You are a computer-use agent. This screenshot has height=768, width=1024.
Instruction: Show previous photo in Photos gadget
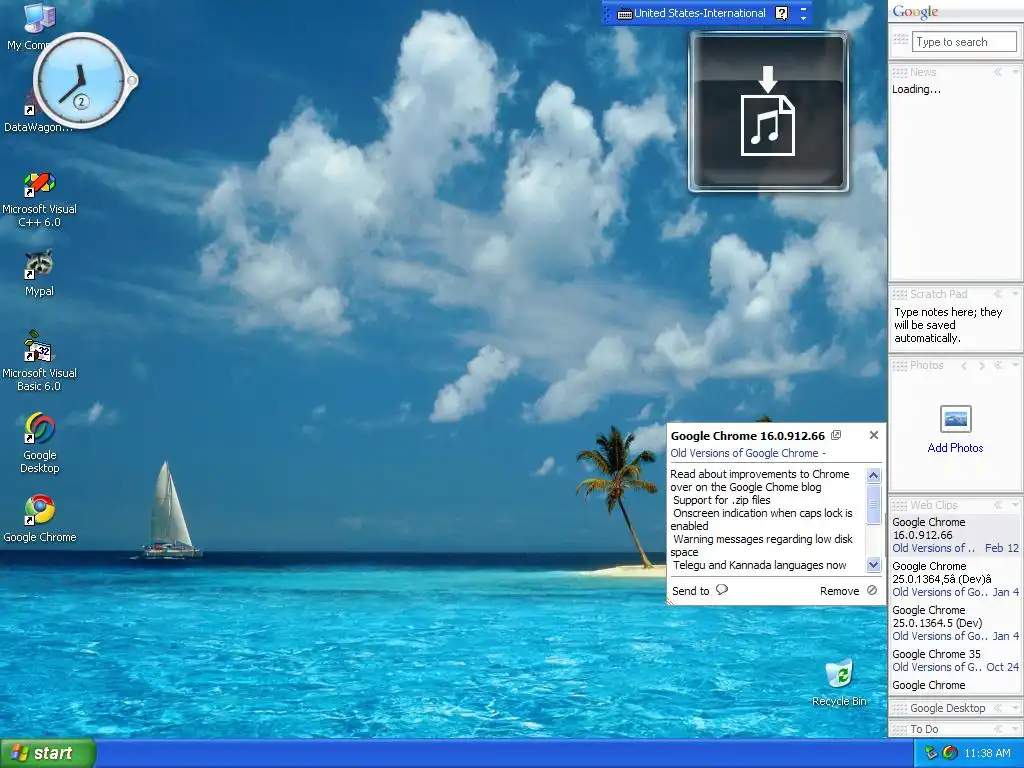coord(964,366)
